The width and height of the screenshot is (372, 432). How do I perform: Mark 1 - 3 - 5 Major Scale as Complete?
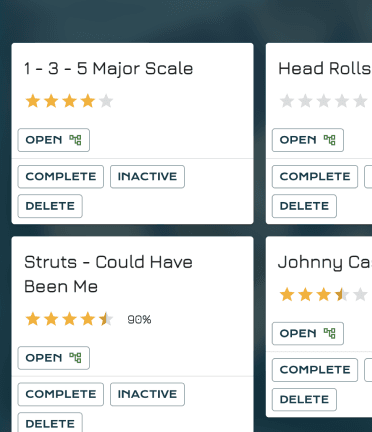(61, 177)
